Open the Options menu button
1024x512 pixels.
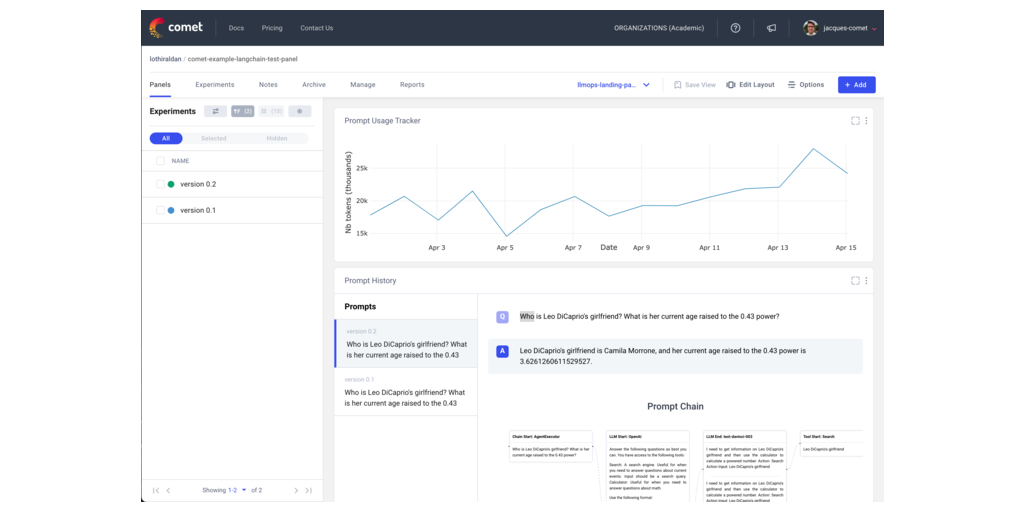click(806, 85)
